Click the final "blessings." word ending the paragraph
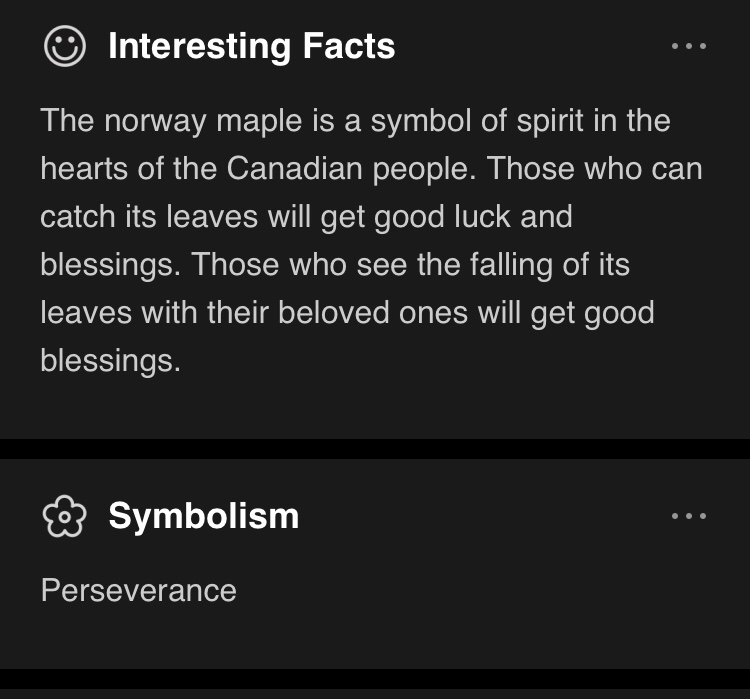This screenshot has width=750, height=699. click(x=110, y=360)
